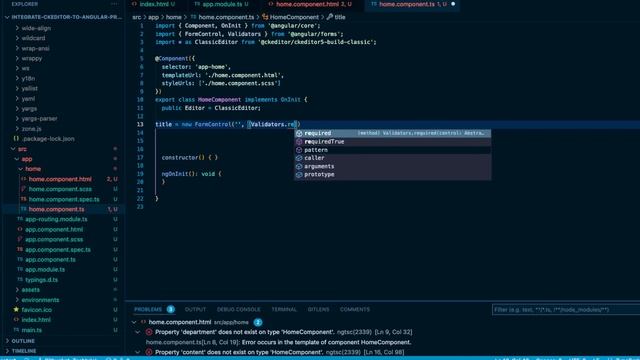Click the unsaved dot on home.component.ts tab
This screenshot has width=640, height=360.
point(453,4)
